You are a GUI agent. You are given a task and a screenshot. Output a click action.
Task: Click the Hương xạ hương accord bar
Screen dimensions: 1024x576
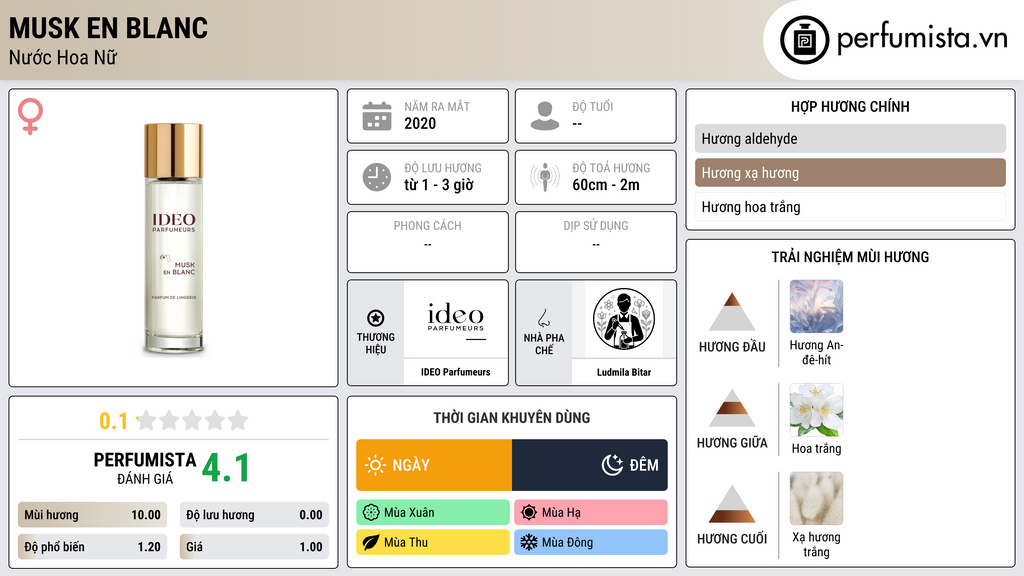coord(850,173)
